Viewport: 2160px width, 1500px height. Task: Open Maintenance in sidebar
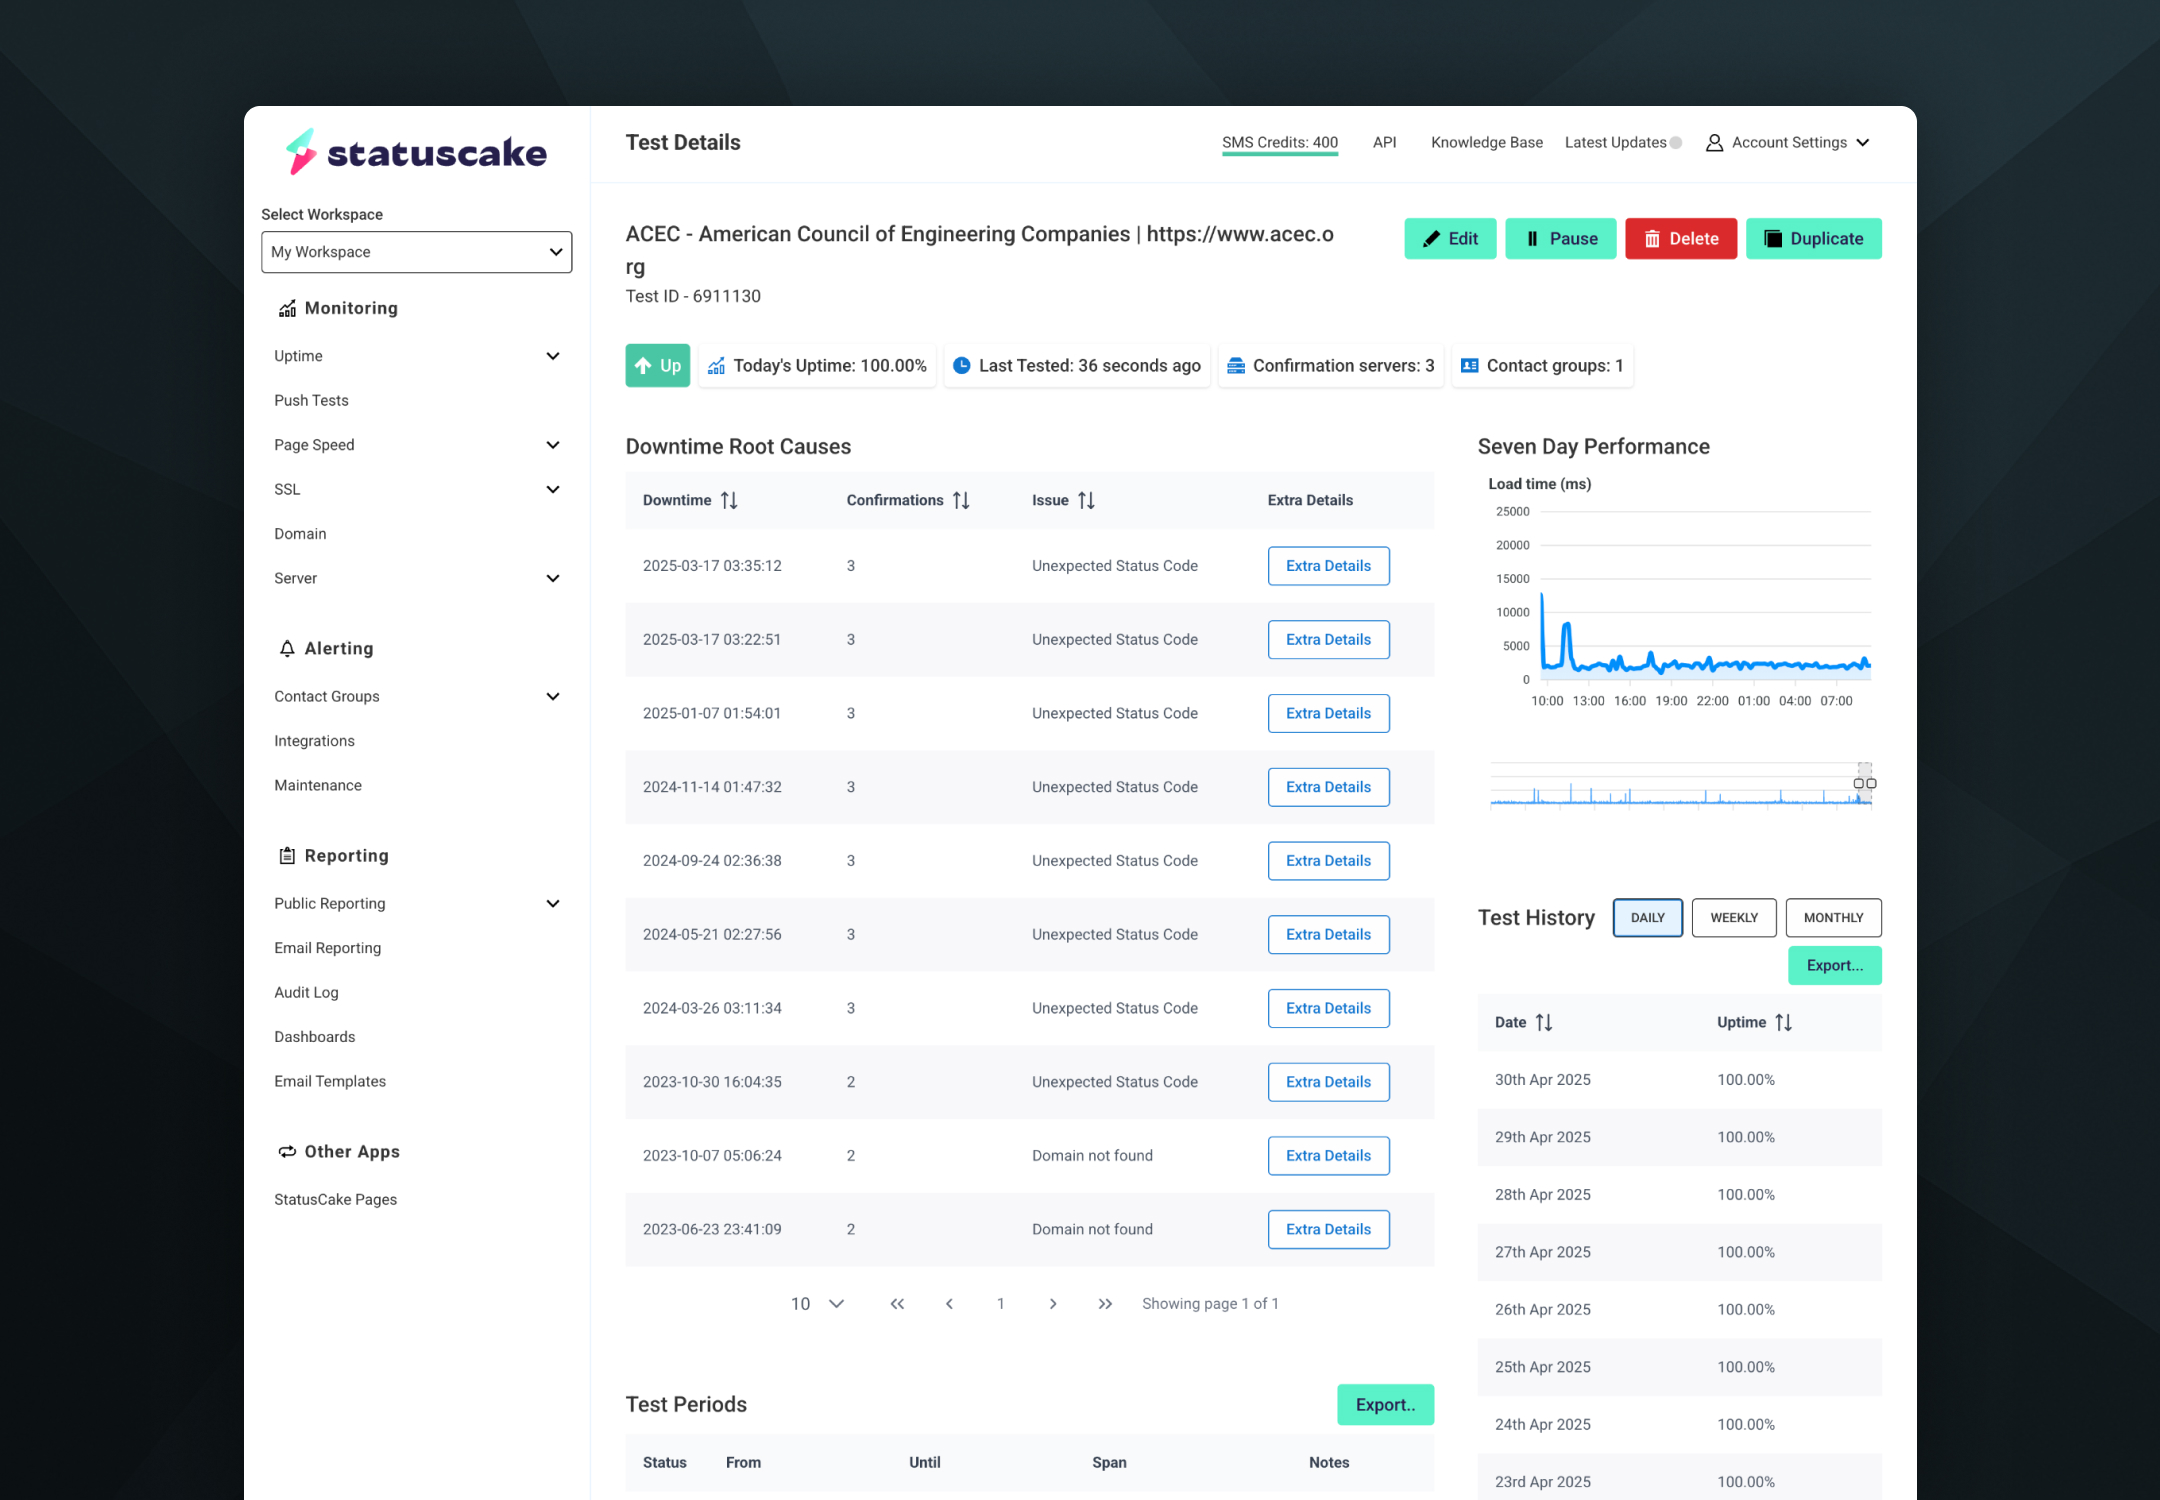[318, 785]
